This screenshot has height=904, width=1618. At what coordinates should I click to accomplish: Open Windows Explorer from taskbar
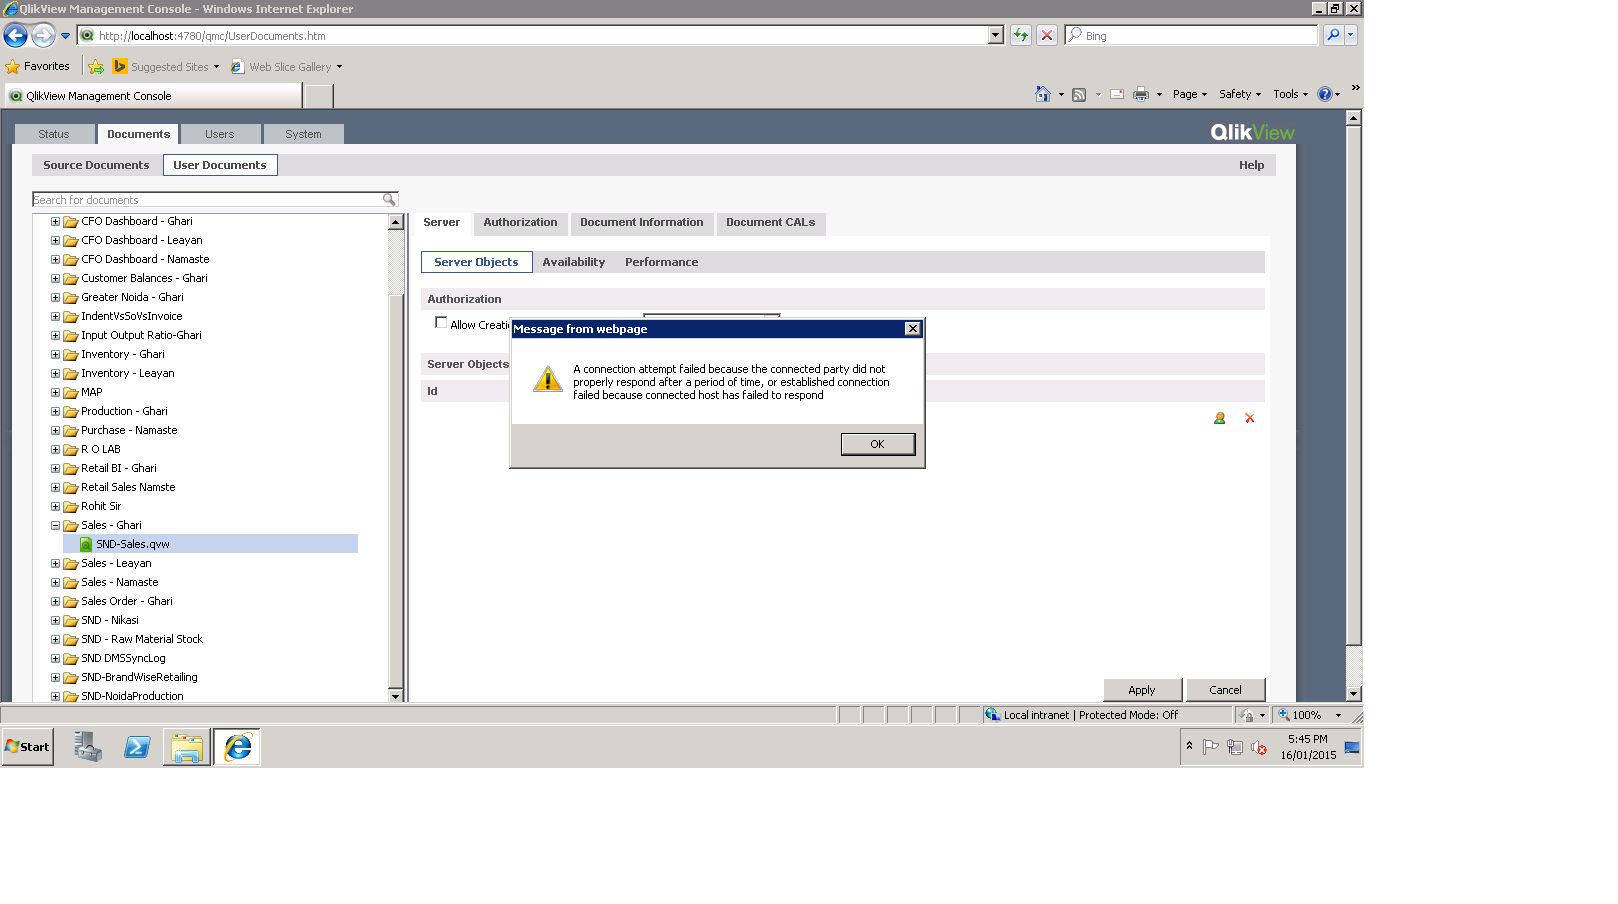187,747
